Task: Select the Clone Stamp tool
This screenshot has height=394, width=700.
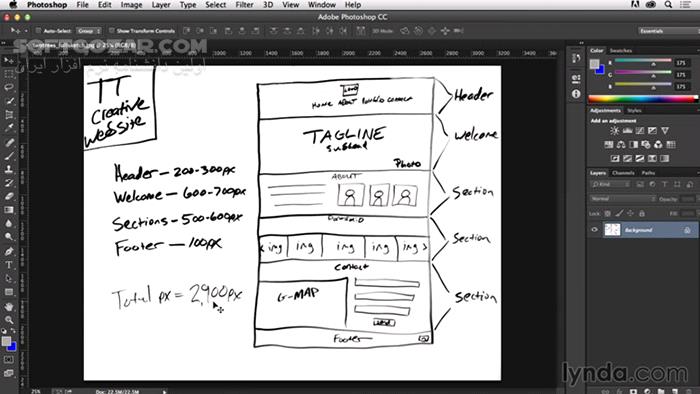Action: click(x=9, y=170)
